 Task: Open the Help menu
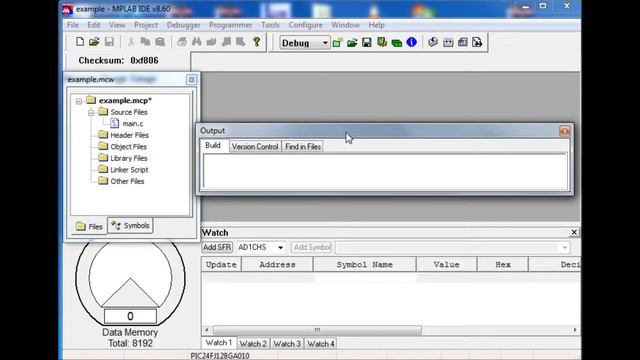point(376,25)
